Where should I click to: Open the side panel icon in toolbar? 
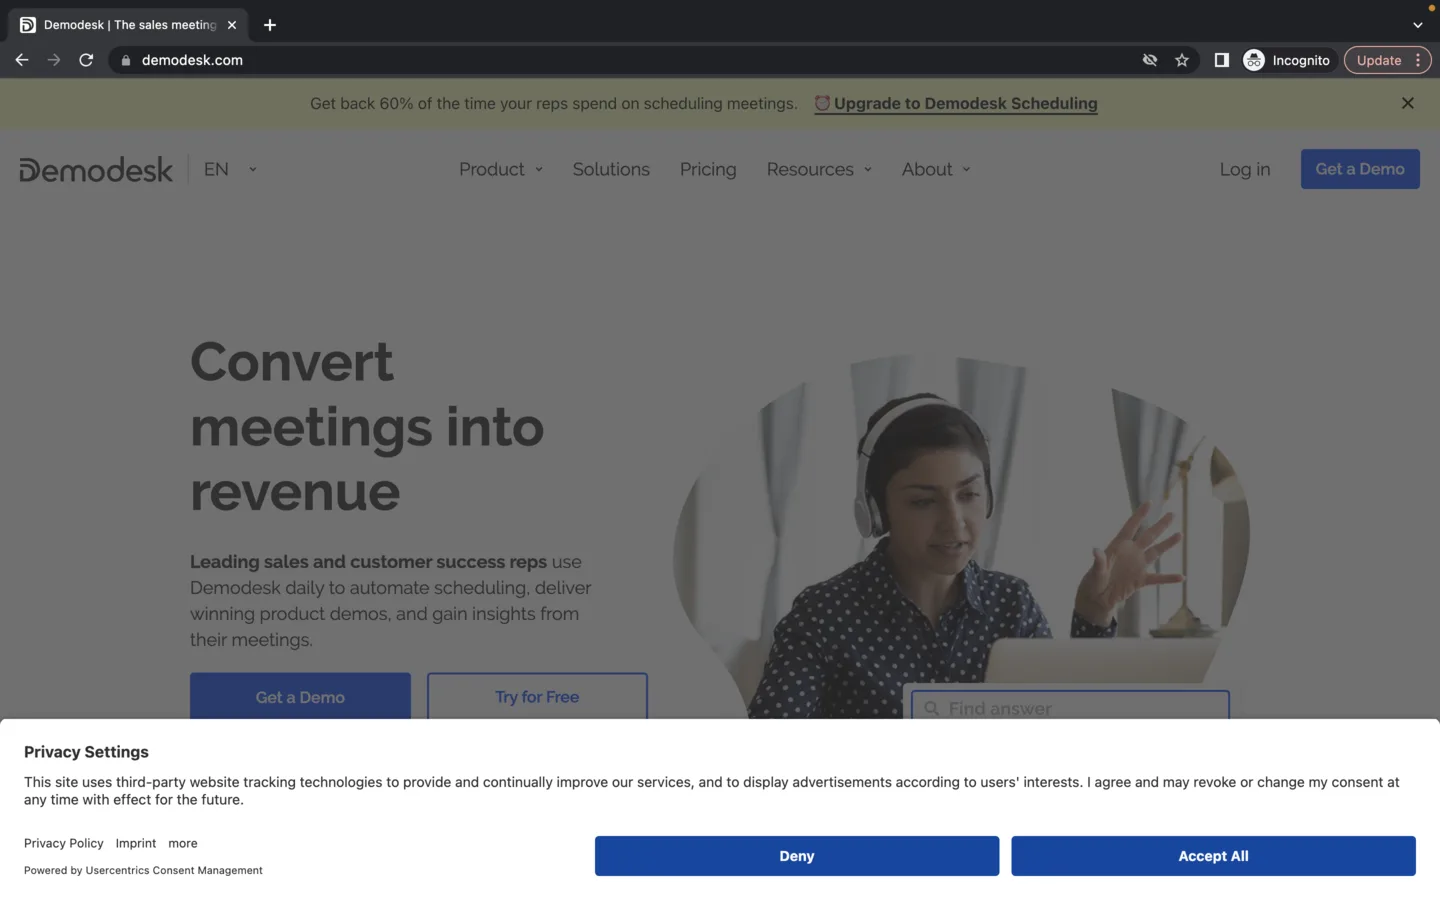(x=1221, y=60)
